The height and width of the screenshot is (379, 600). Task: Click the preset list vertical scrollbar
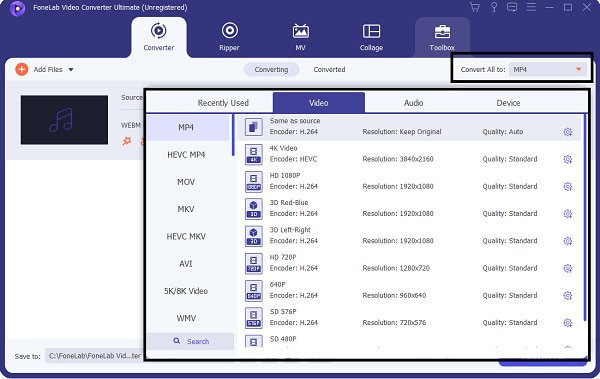point(585,217)
